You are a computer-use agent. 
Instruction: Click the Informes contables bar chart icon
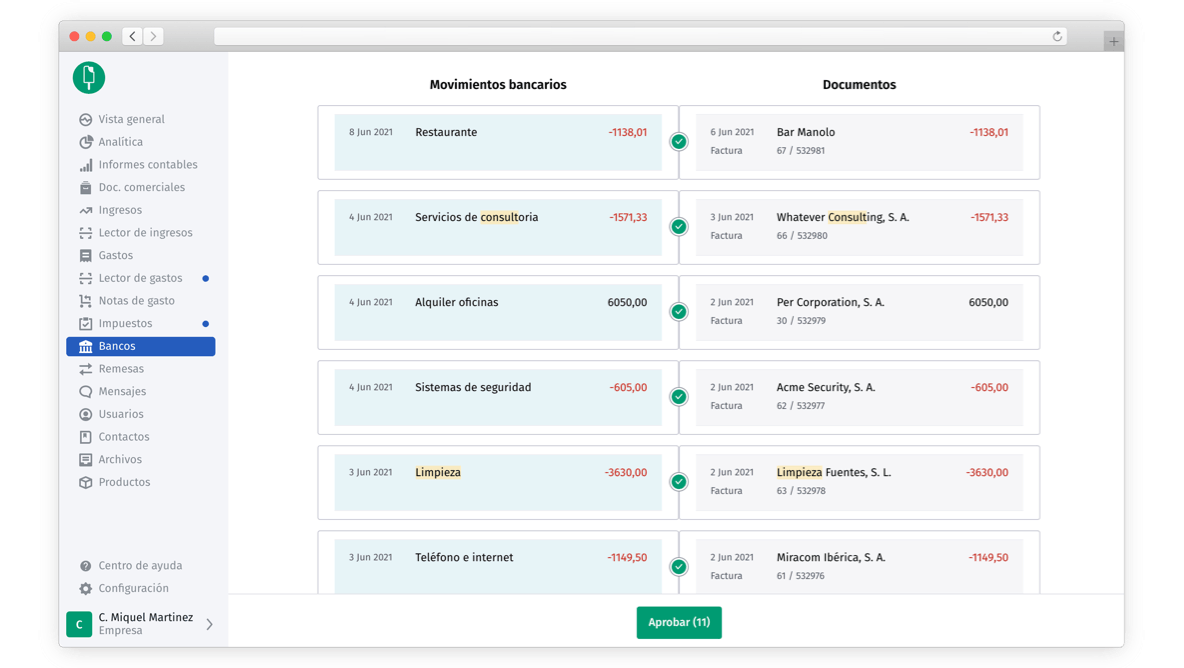(86, 165)
